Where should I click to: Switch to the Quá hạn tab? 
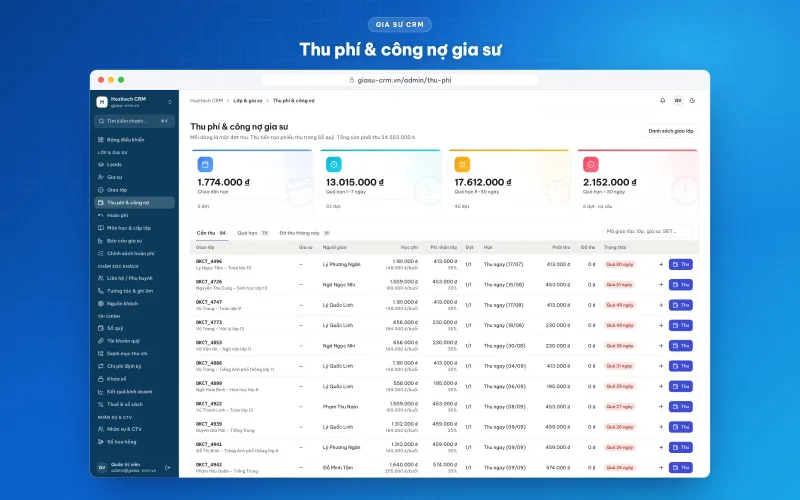tap(253, 233)
